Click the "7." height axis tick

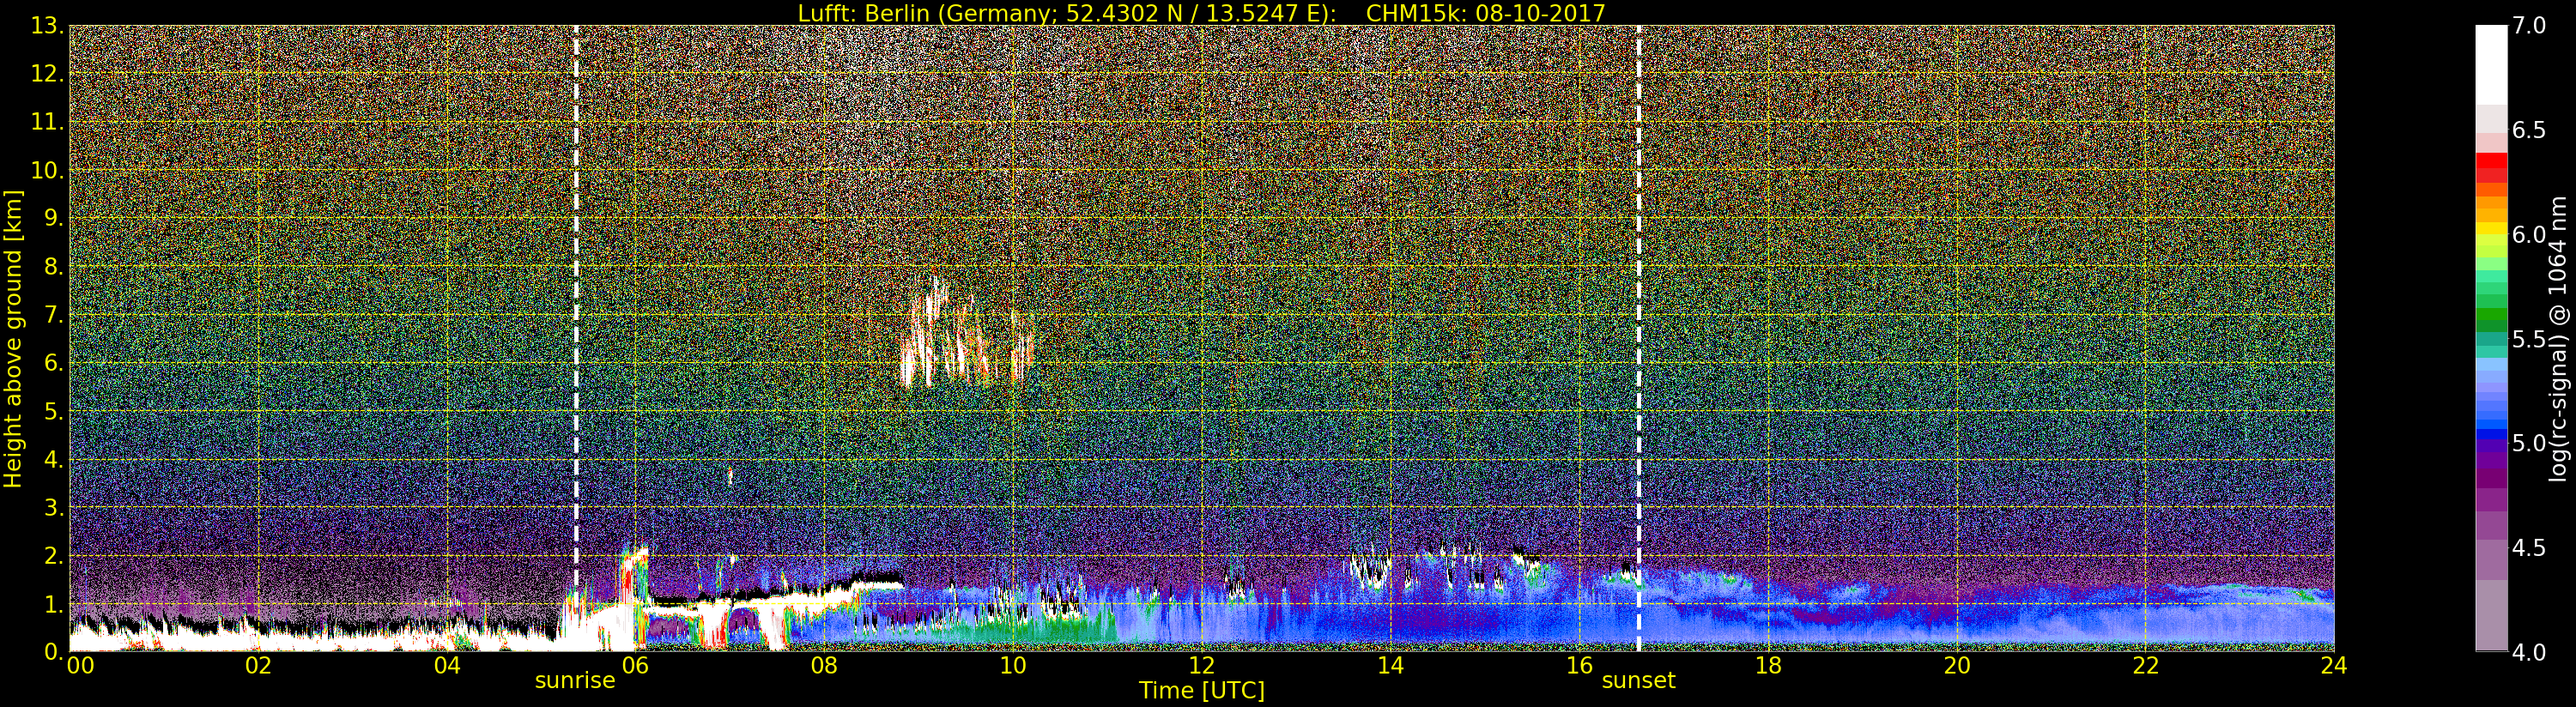pyautogui.click(x=54, y=315)
